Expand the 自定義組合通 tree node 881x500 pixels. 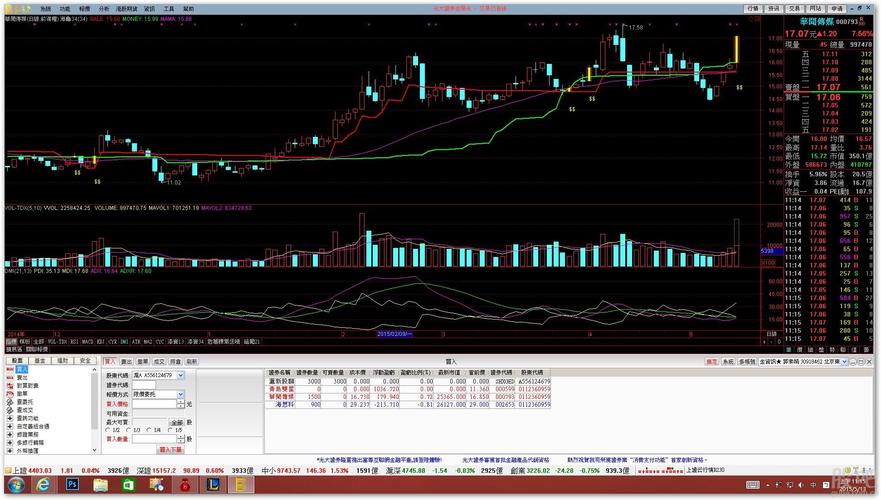click(10, 426)
